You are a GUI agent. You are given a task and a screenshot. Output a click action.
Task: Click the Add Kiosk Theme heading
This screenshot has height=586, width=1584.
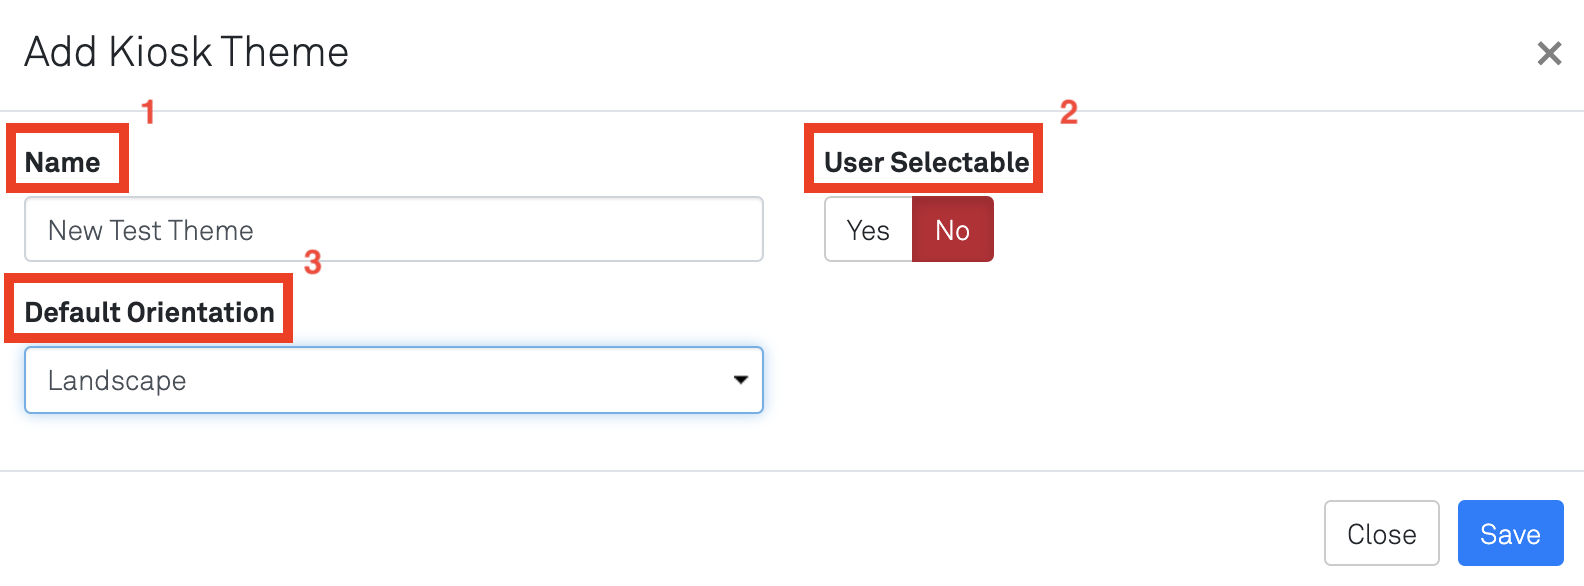pyautogui.click(x=187, y=52)
